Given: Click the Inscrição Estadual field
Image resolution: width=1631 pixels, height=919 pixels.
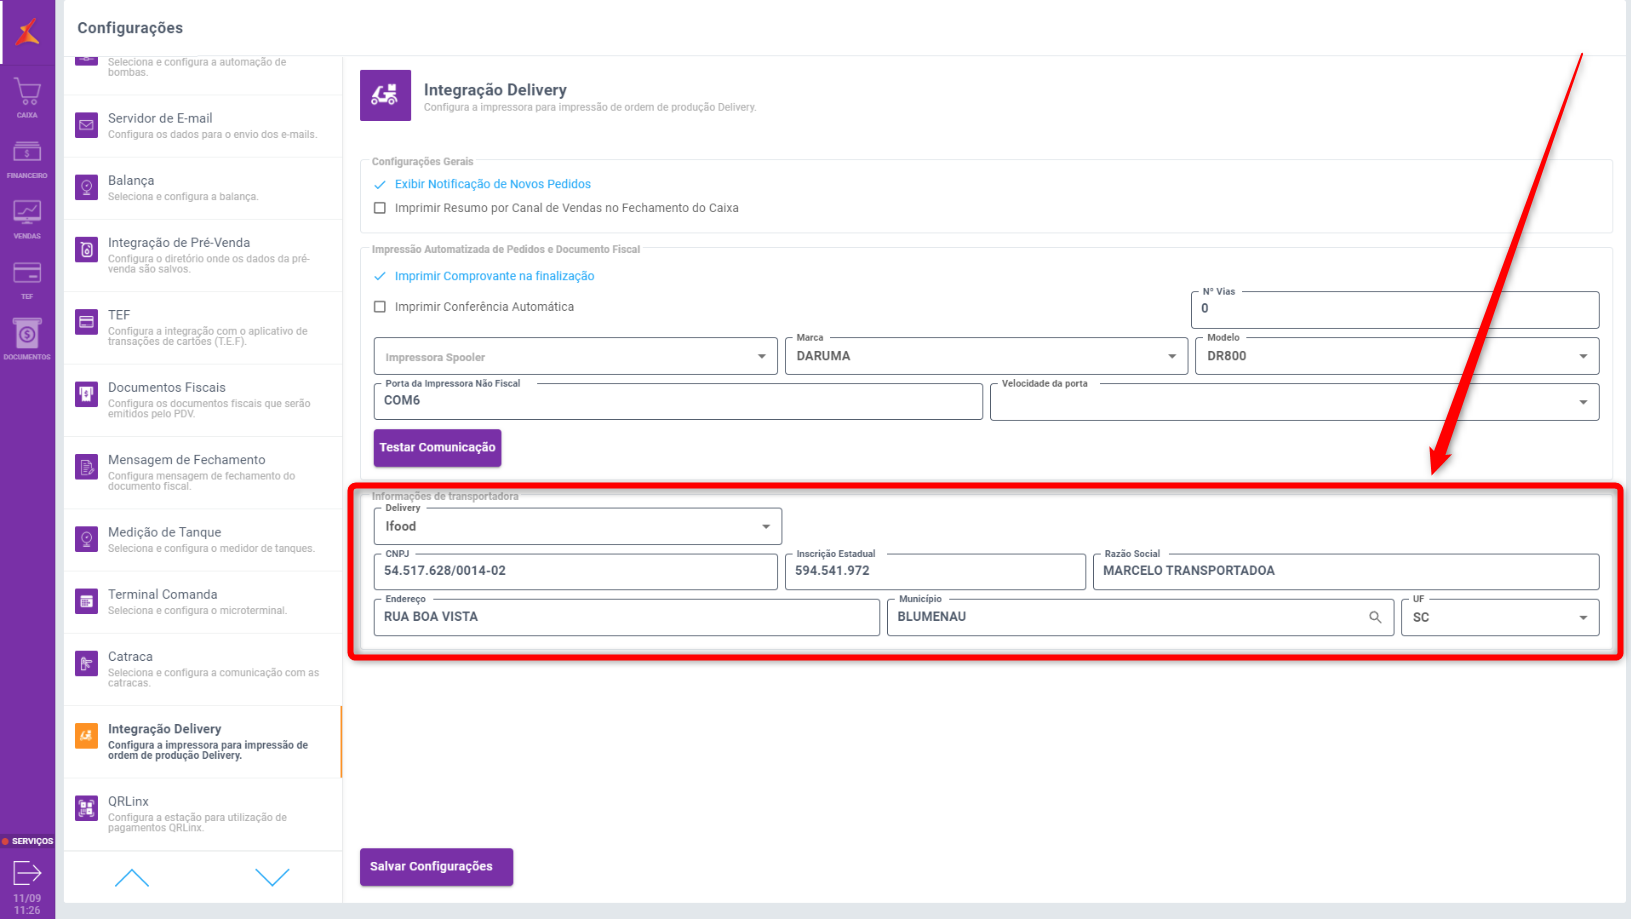Looking at the screenshot, I should pos(935,572).
